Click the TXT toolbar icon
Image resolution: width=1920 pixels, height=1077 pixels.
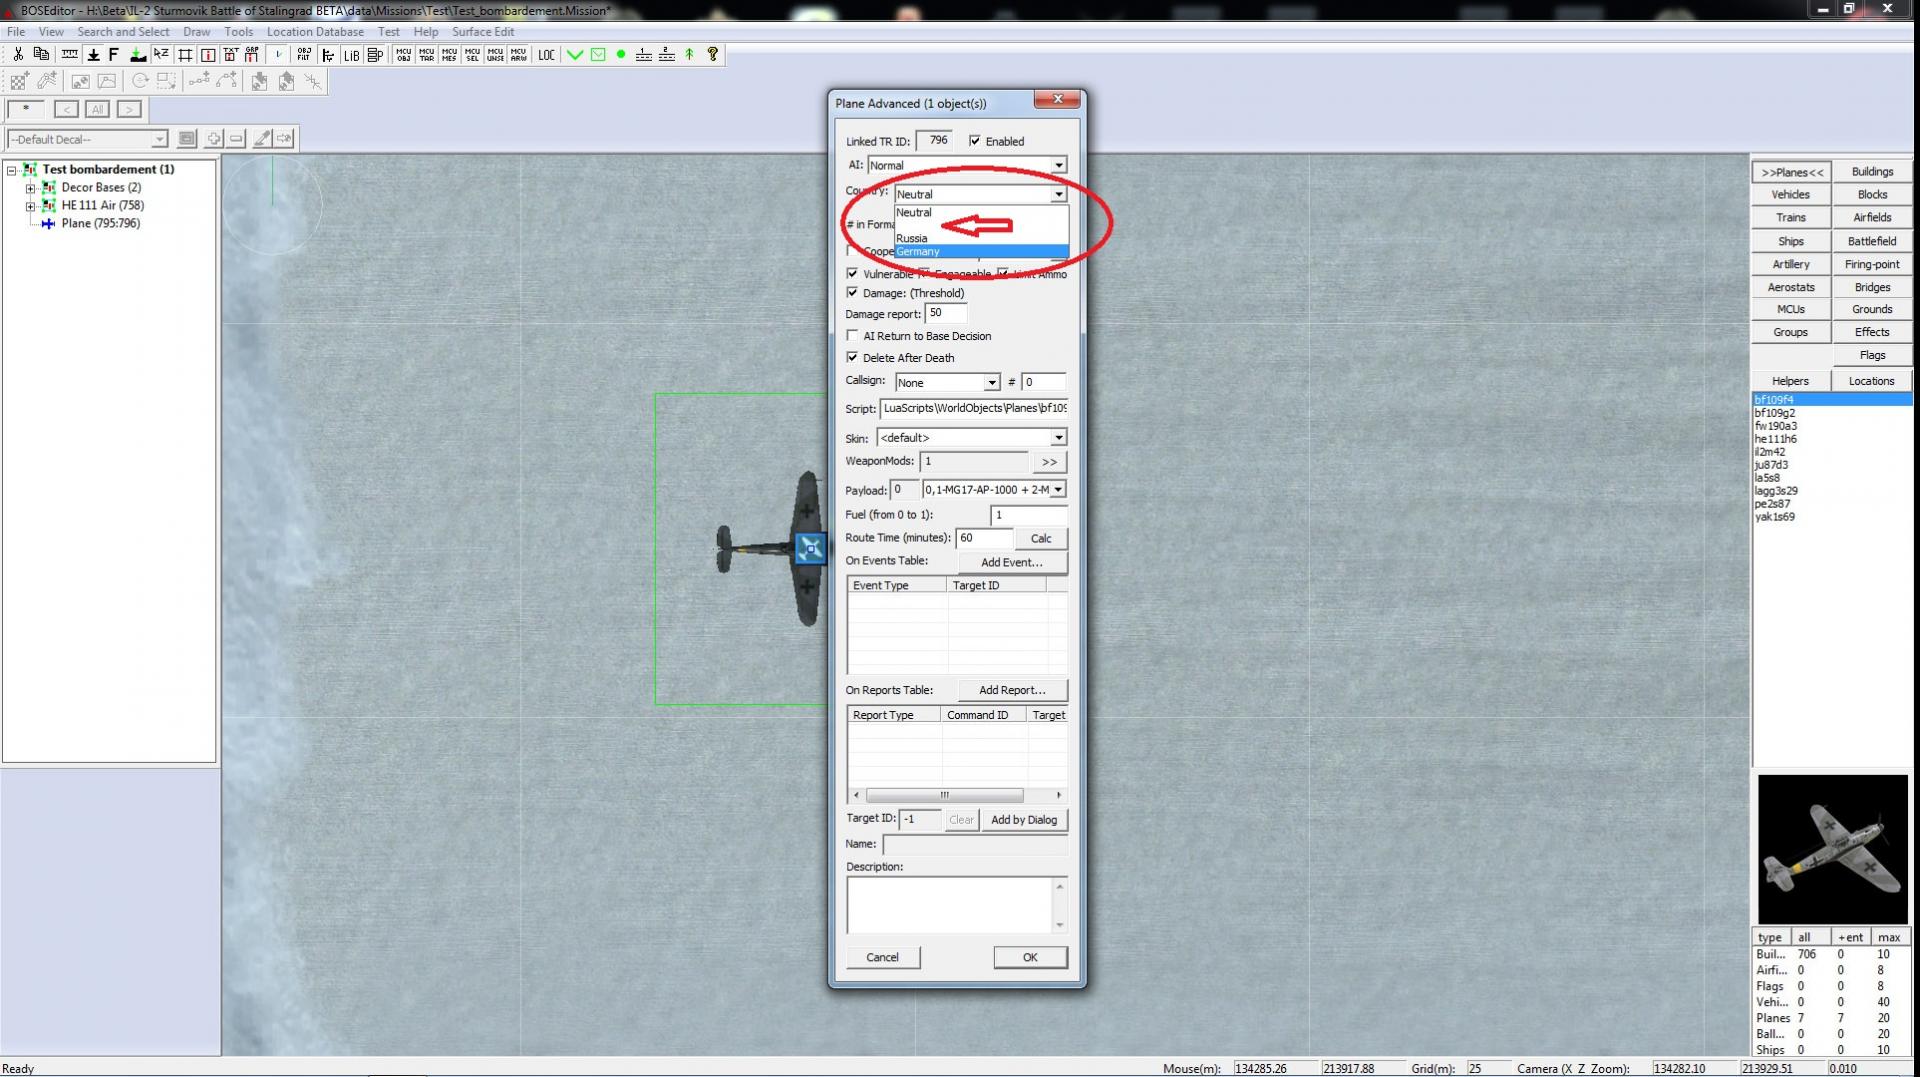pos(230,55)
